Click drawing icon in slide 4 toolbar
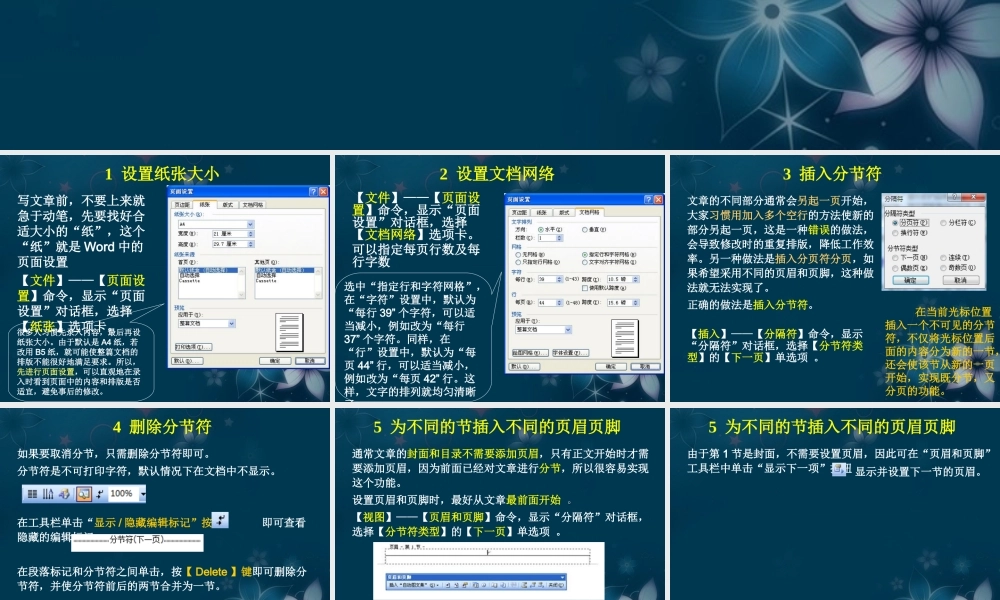1000x600 pixels. (64, 494)
